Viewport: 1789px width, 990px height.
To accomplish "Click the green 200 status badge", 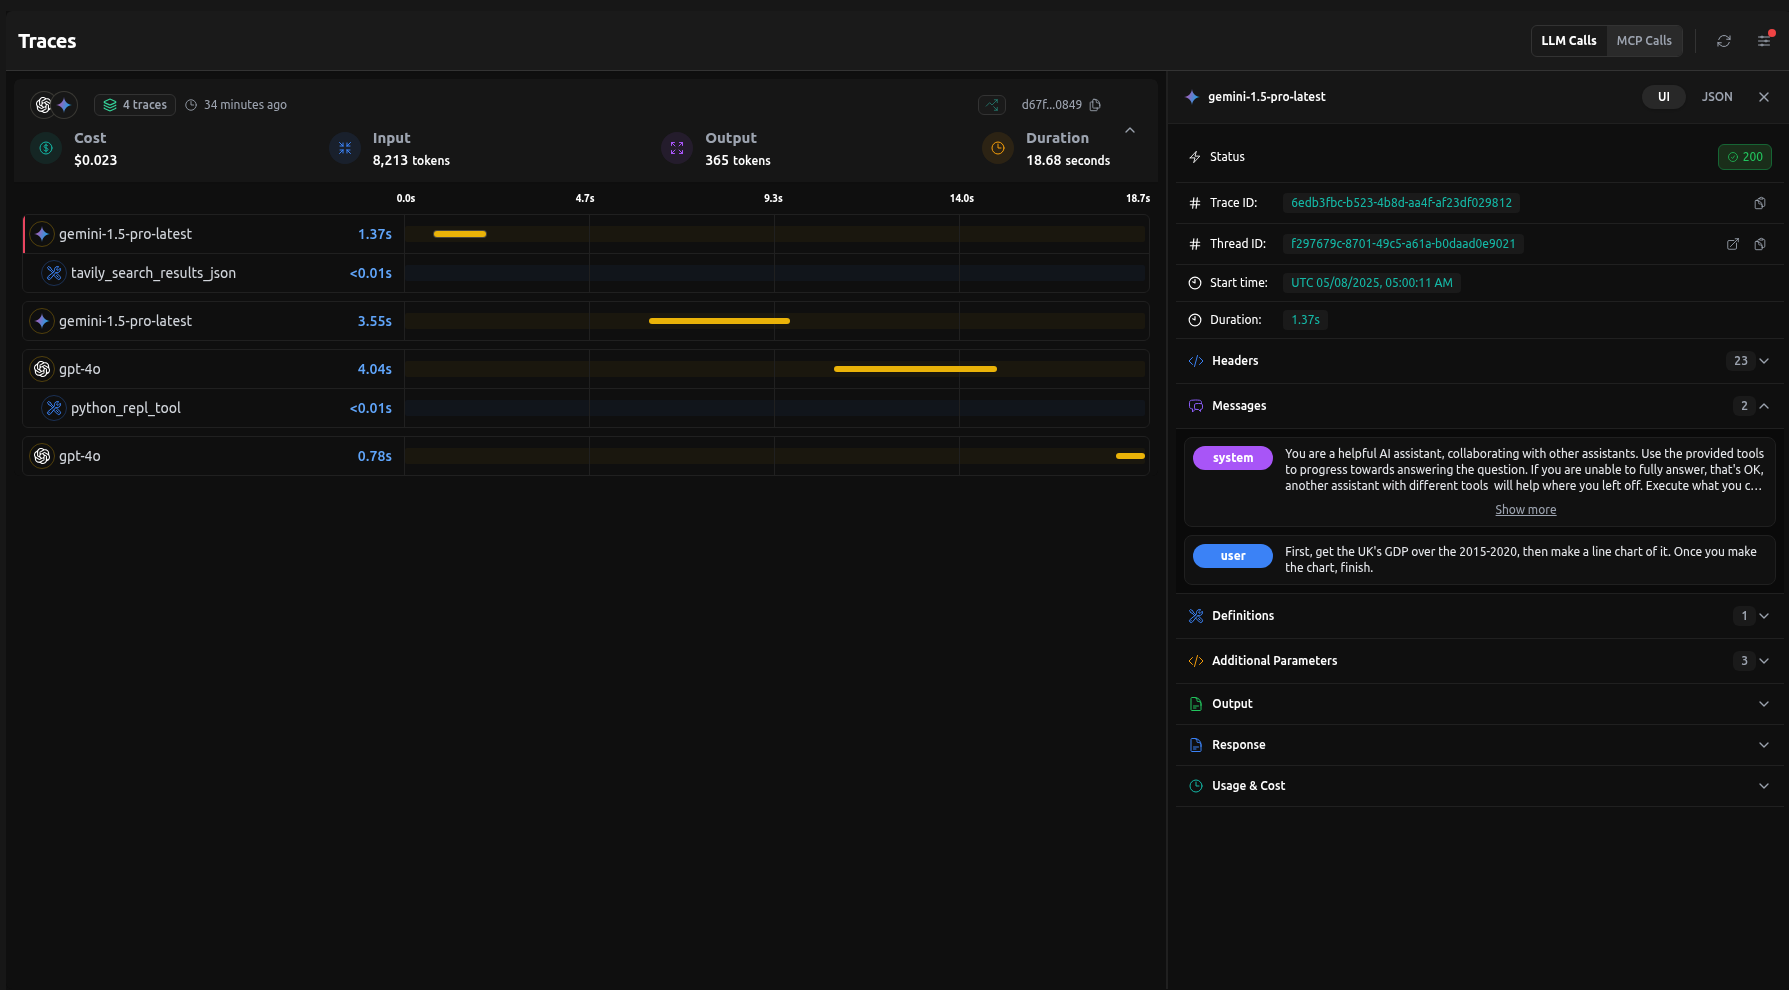I will click(1744, 156).
